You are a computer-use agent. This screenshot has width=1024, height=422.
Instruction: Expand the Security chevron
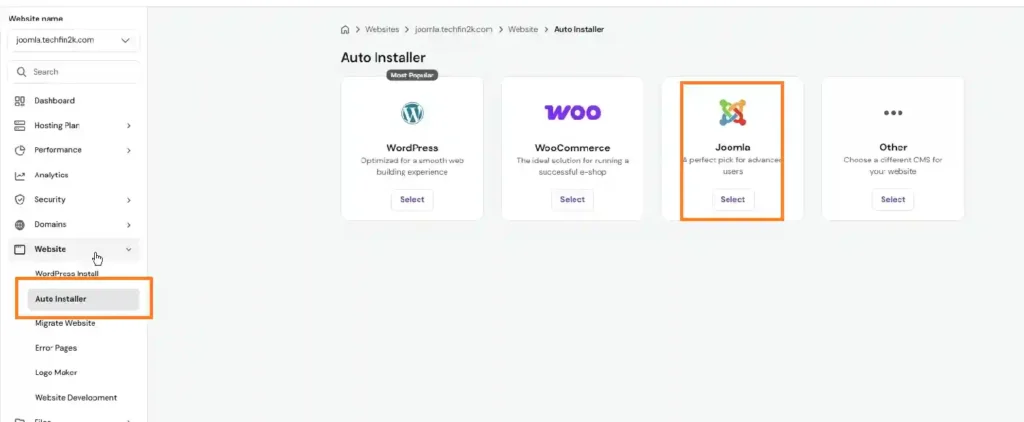pos(129,200)
